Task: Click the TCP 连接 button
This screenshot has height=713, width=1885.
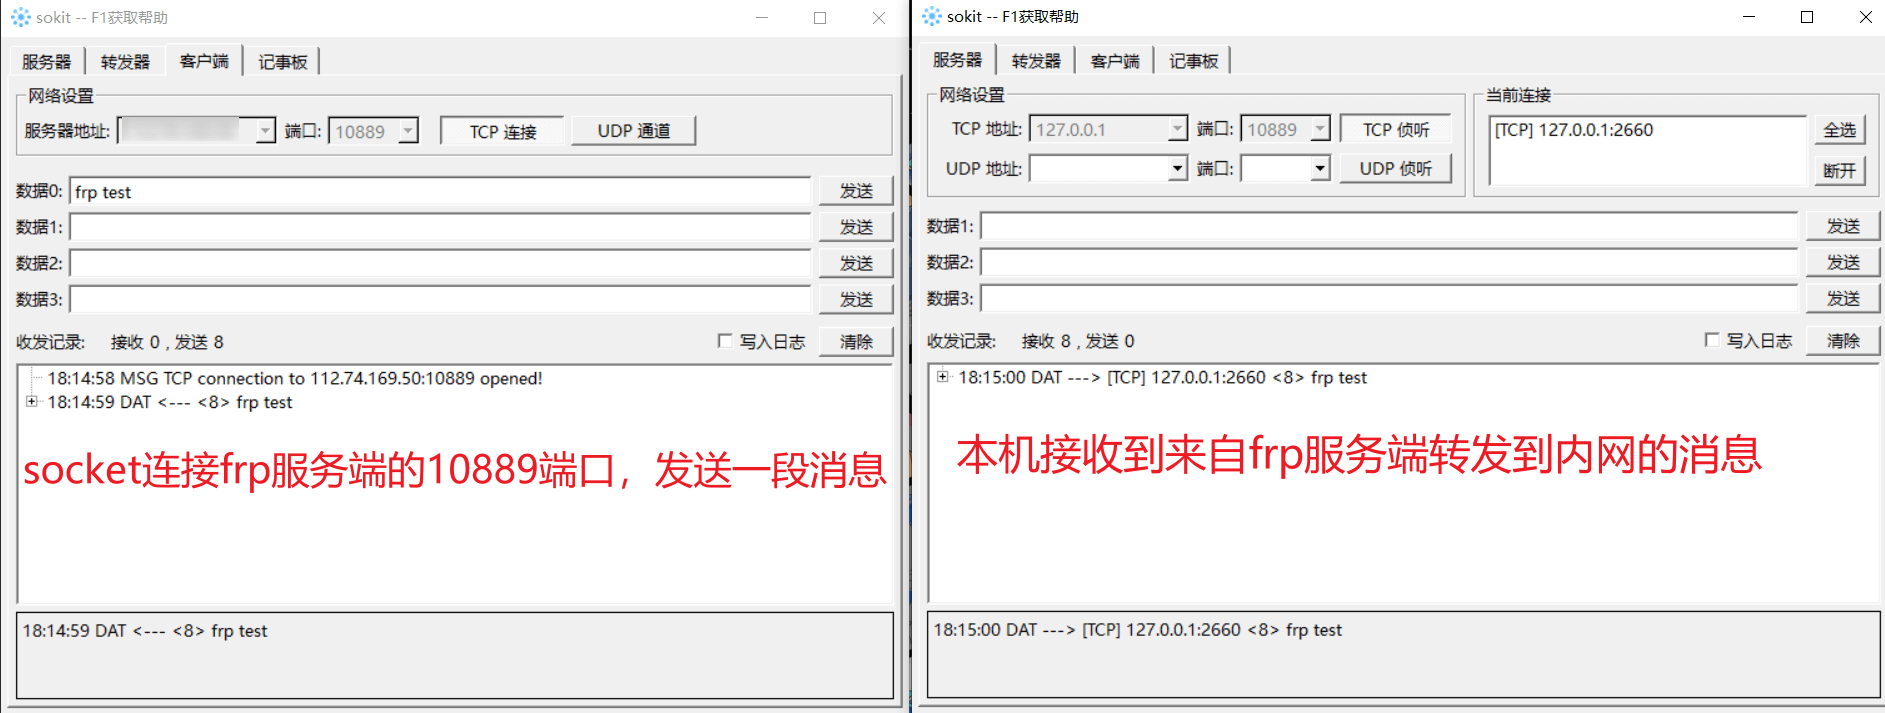Action: pyautogui.click(x=503, y=131)
